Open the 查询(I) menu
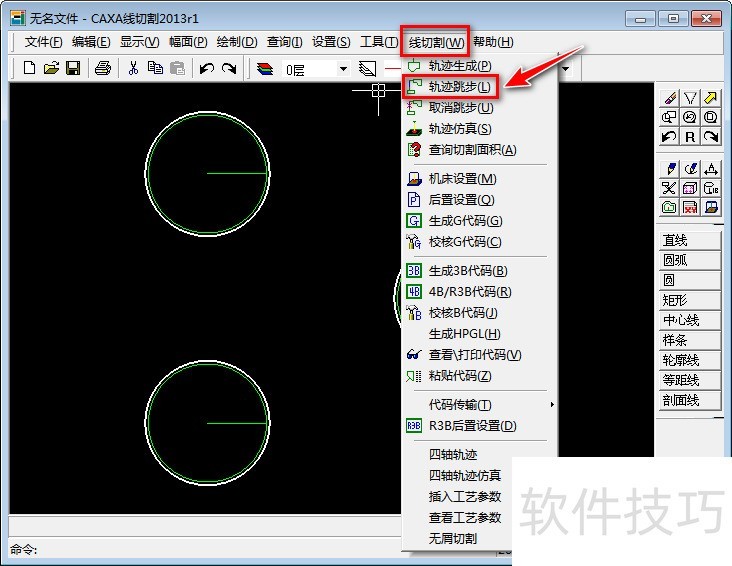Screen dimensions: 732x566 pyautogui.click(x=284, y=42)
